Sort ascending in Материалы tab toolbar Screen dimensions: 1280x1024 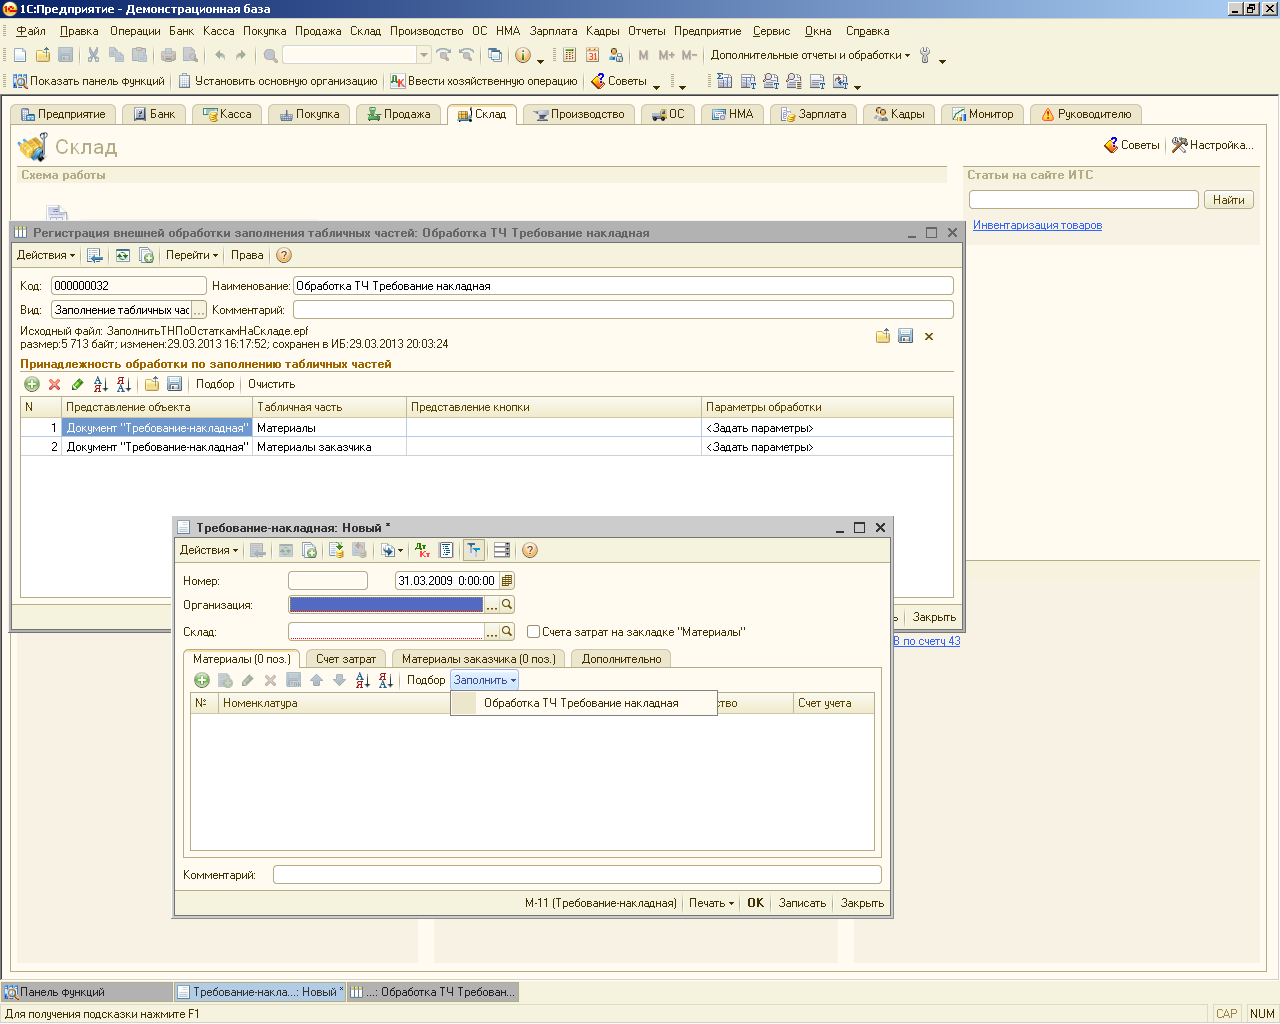click(363, 680)
